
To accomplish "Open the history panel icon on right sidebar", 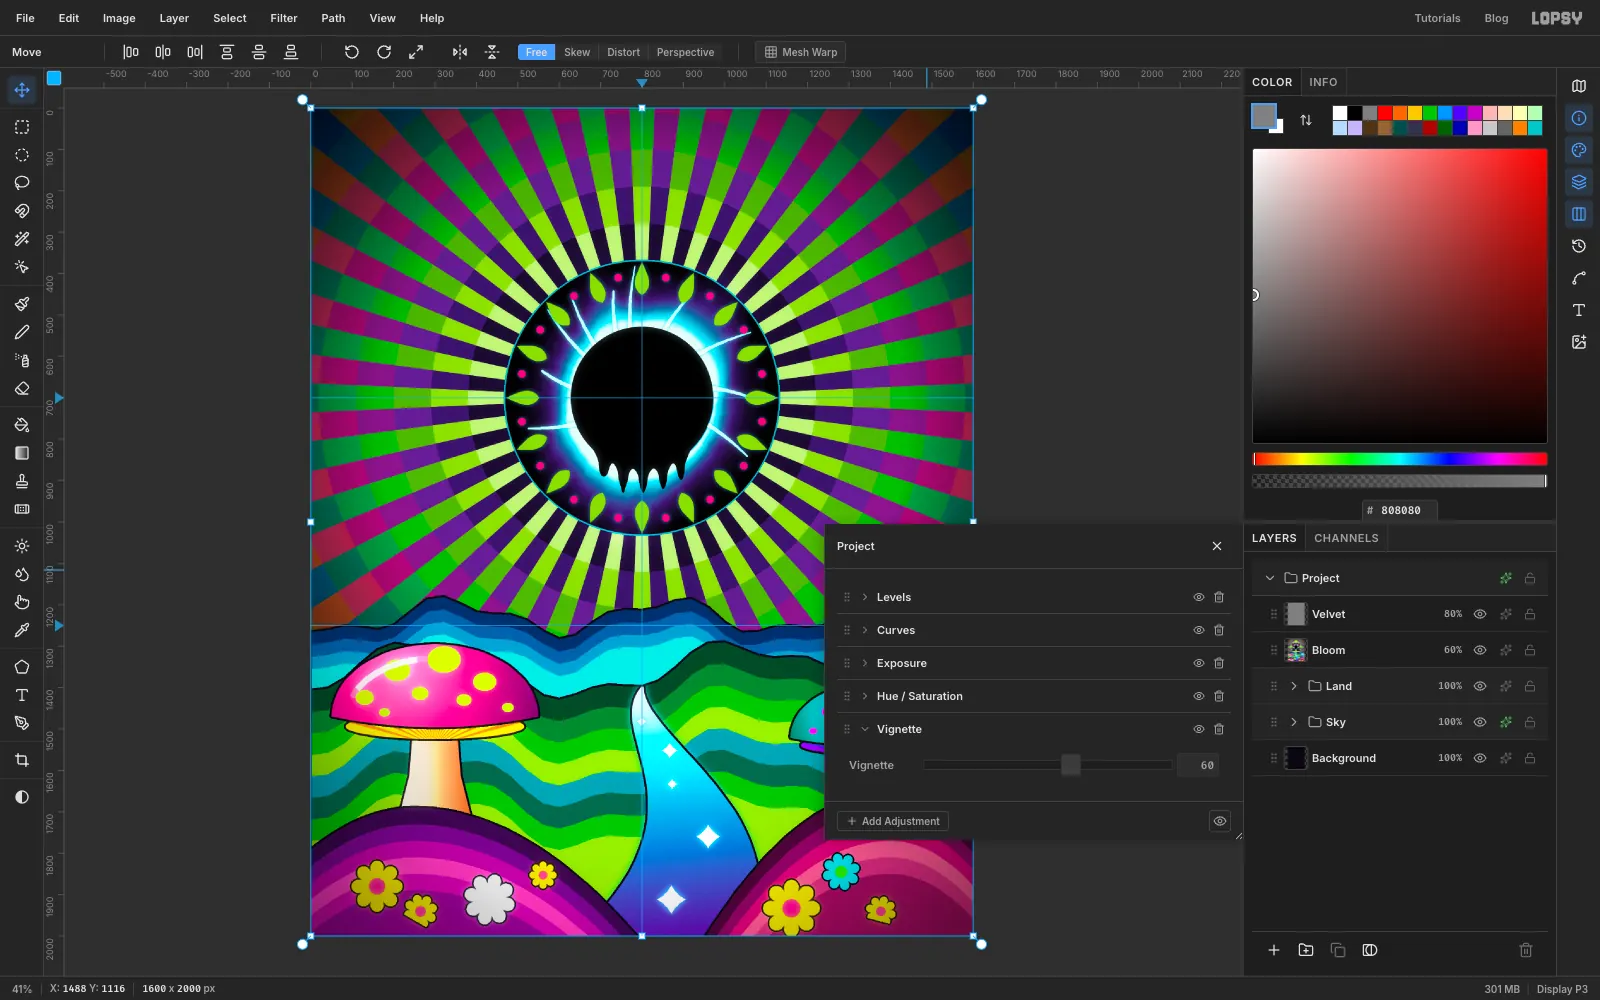I will 1579,246.
